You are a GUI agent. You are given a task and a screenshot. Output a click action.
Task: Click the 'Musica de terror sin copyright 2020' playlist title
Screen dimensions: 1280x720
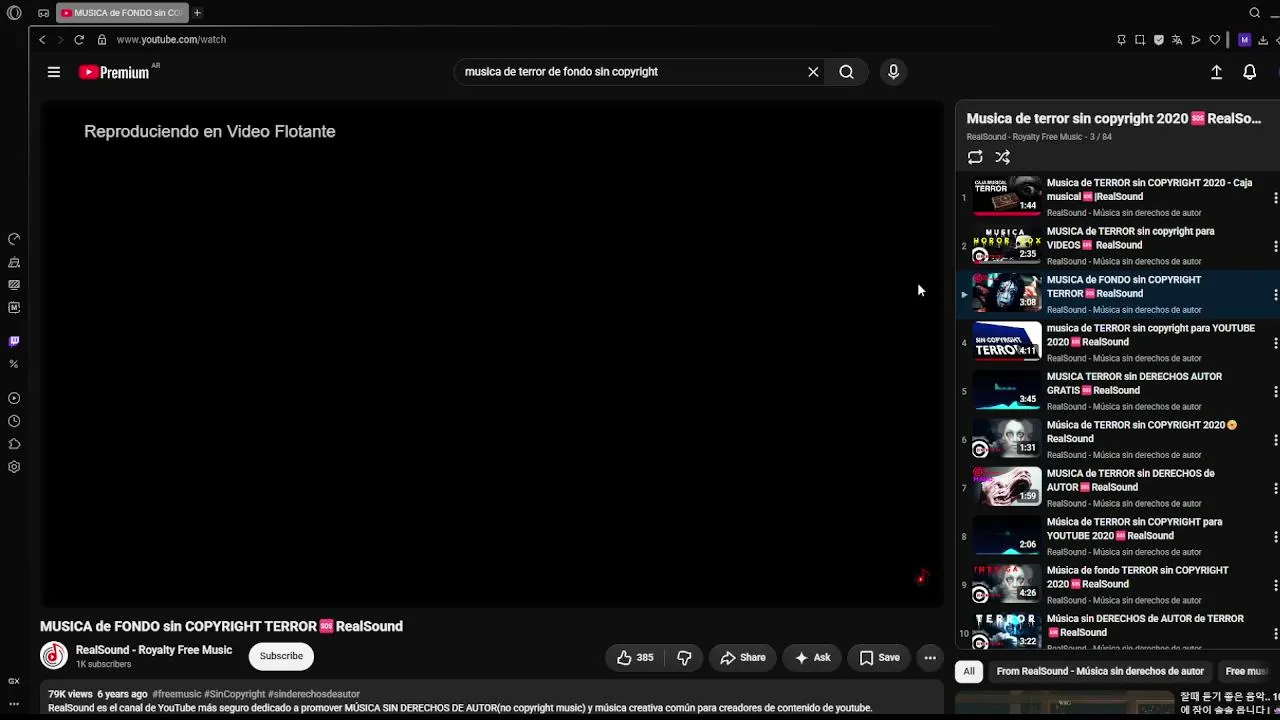point(1114,118)
